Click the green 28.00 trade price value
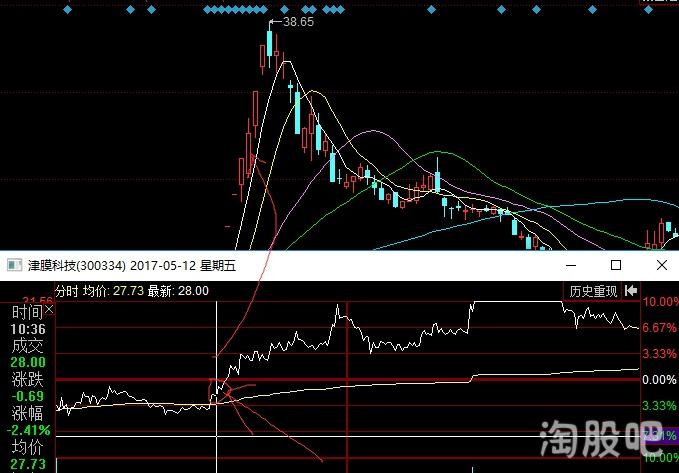679x473 pixels. click(28, 363)
